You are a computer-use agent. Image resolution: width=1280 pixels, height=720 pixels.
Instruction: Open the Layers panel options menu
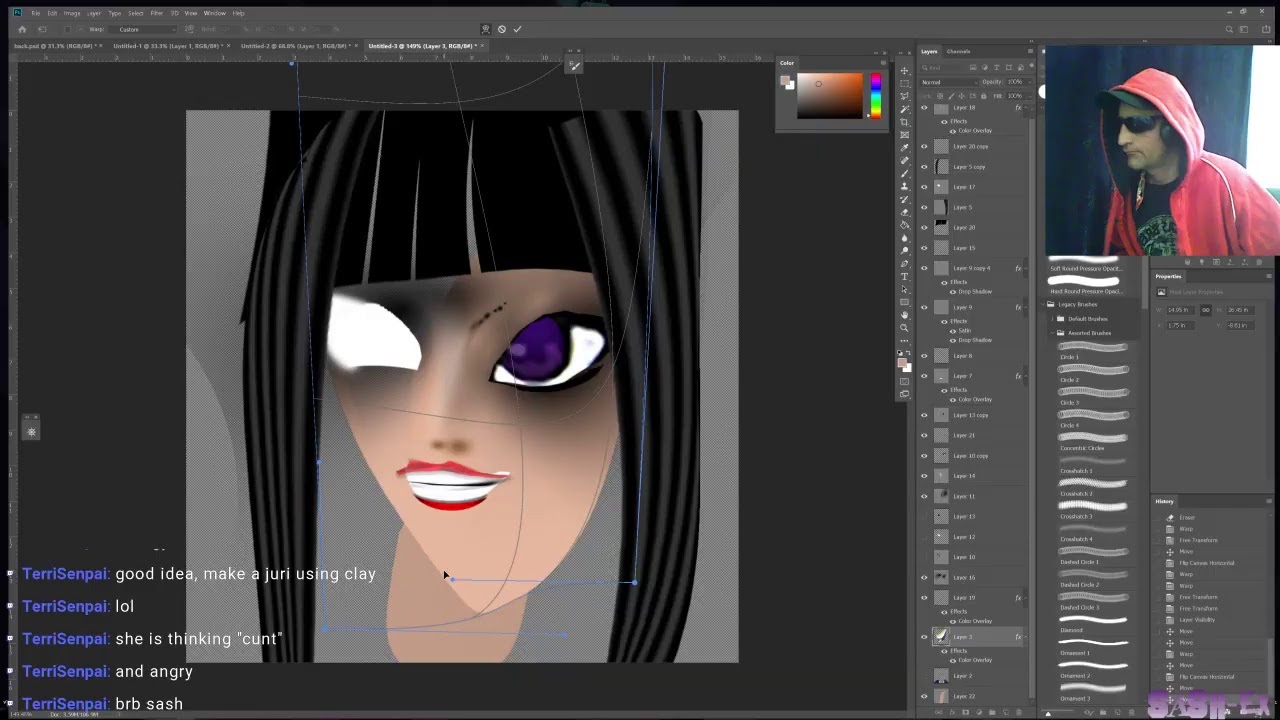tap(1030, 51)
